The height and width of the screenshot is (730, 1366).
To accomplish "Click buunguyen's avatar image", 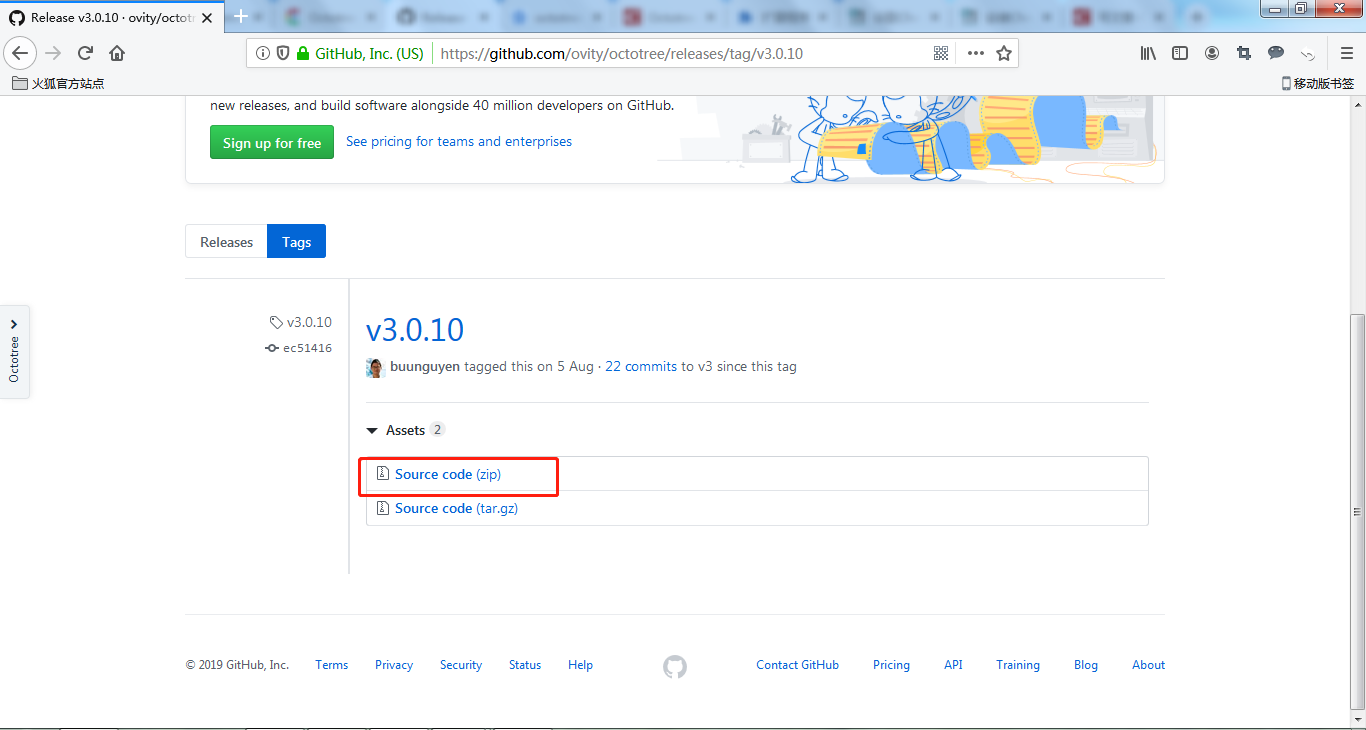I will click(375, 367).
